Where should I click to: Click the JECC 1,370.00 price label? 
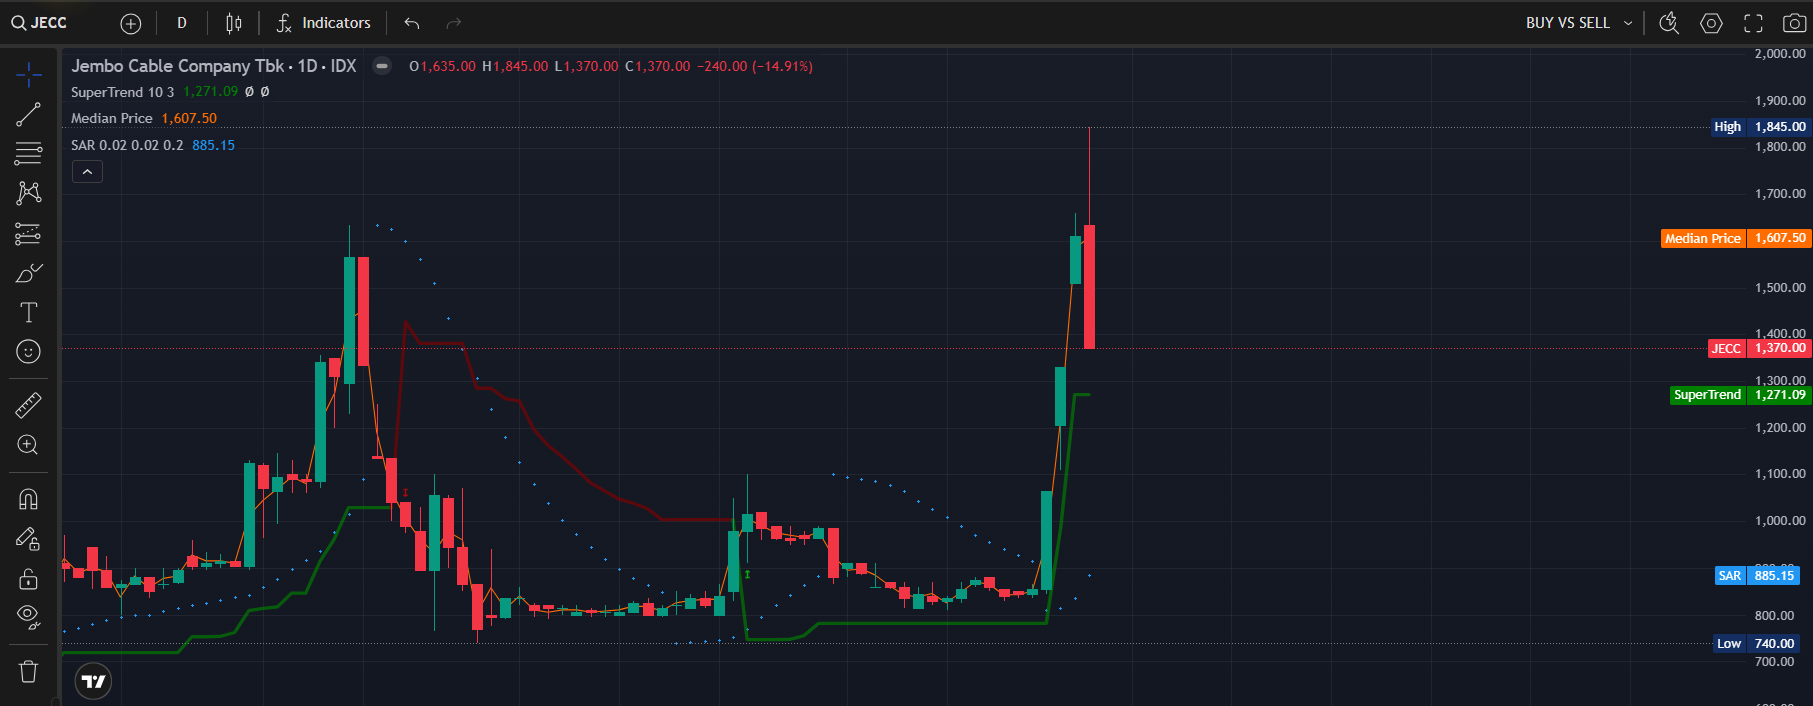(1760, 348)
